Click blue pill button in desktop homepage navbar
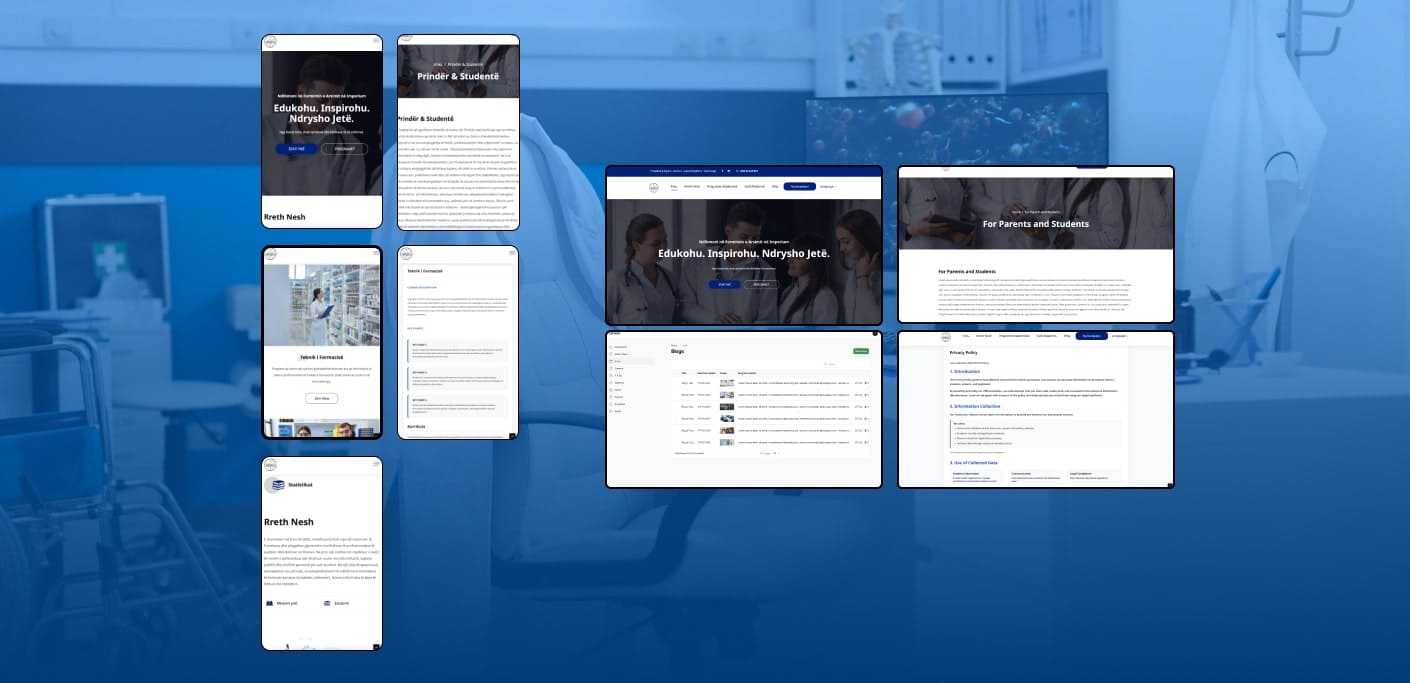 [x=799, y=187]
